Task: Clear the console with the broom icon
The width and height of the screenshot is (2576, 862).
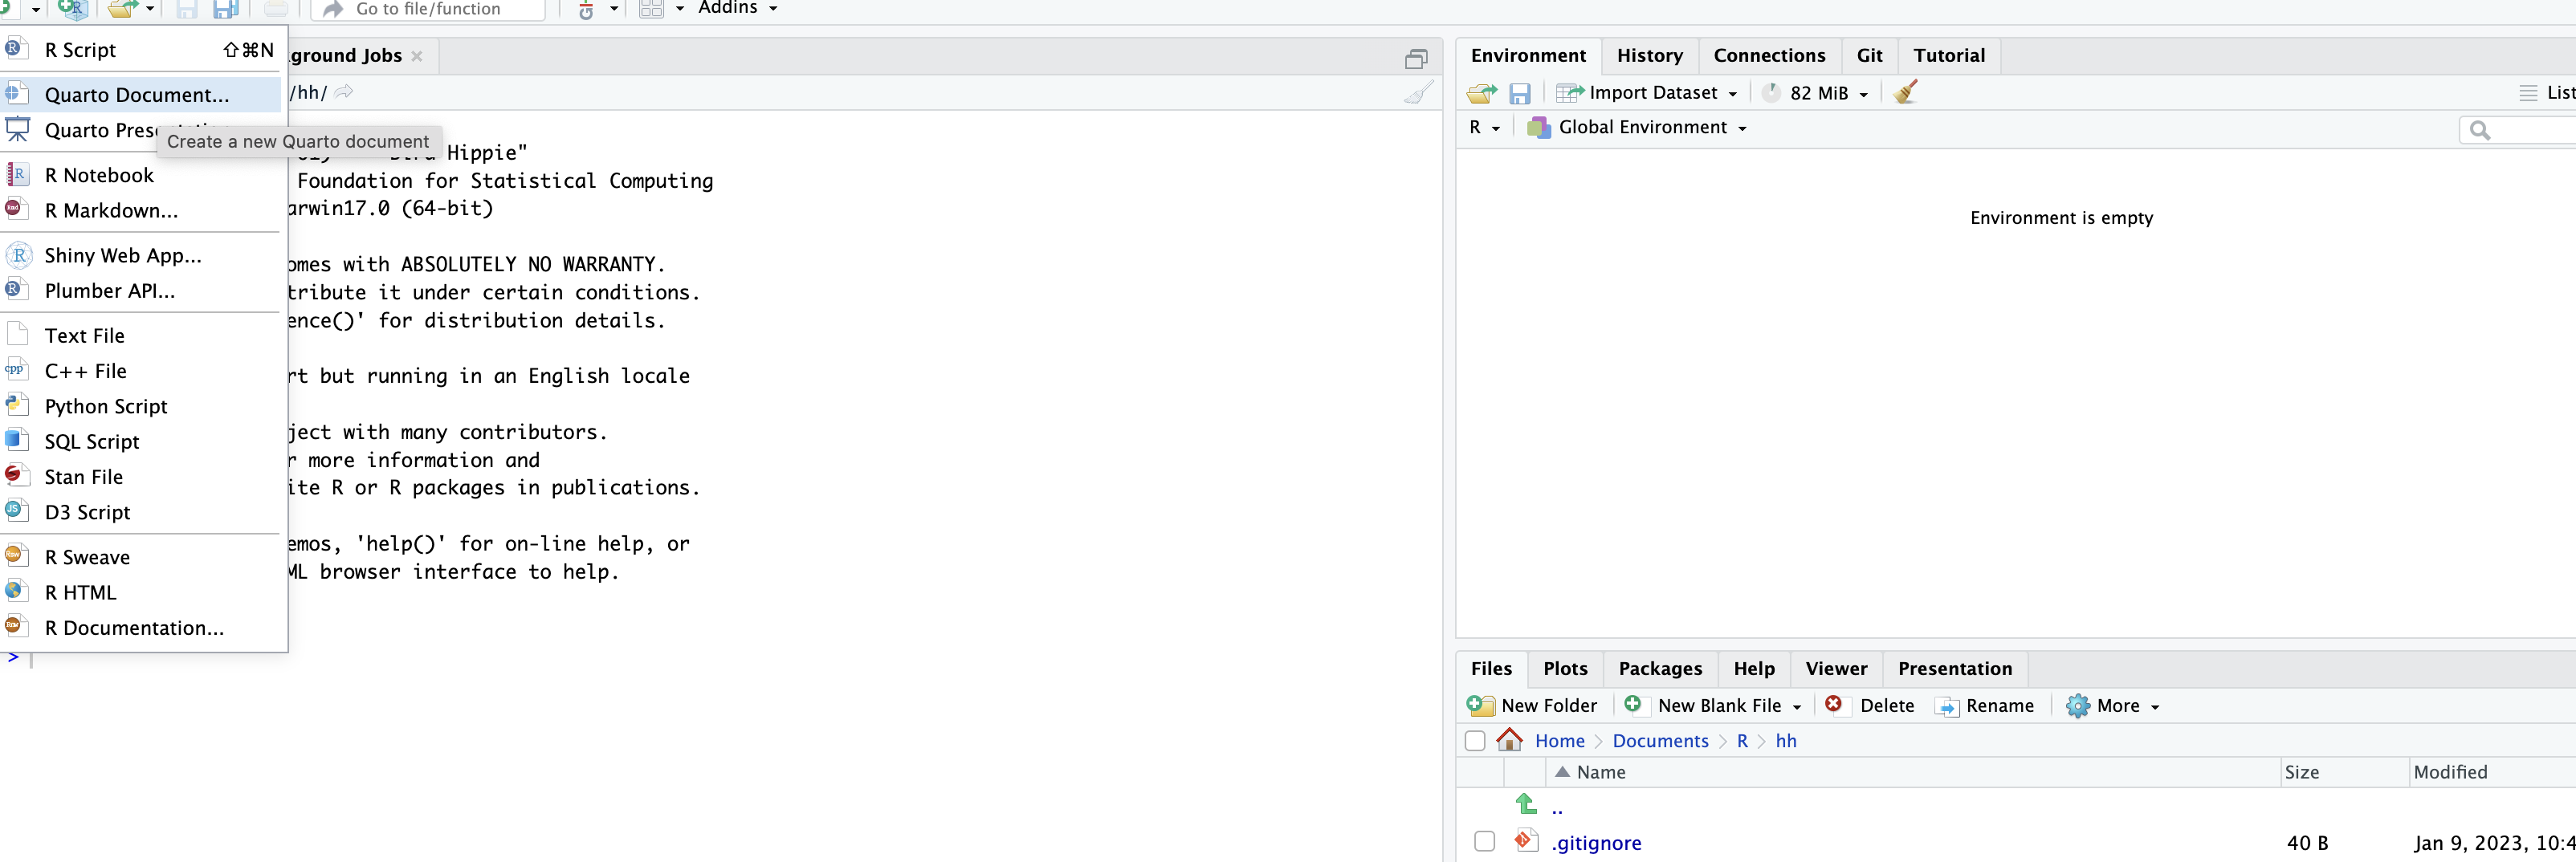Action: tap(1418, 92)
